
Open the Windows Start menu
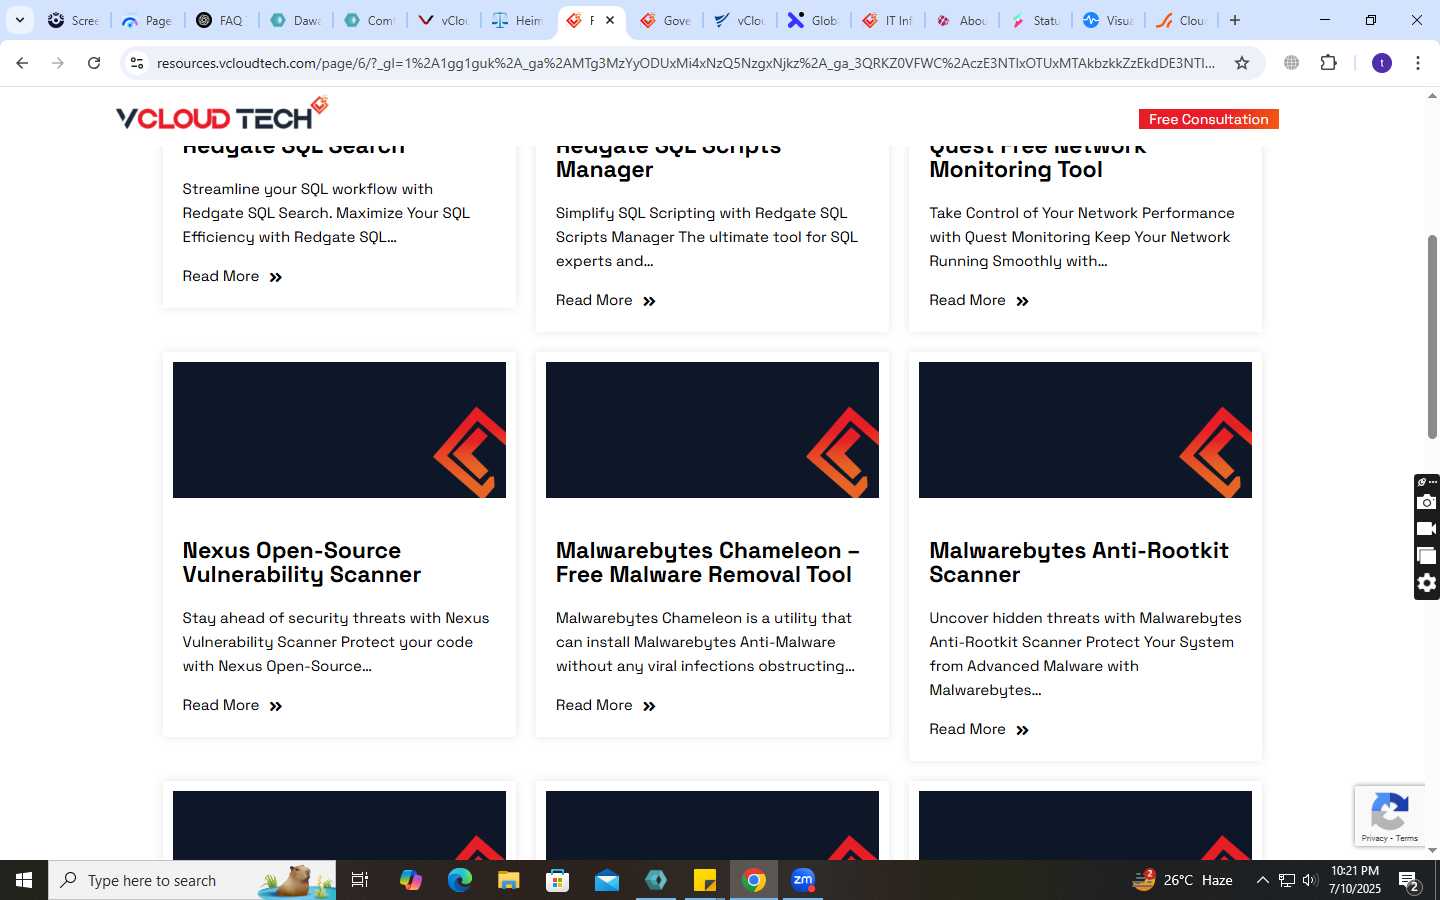(24, 880)
